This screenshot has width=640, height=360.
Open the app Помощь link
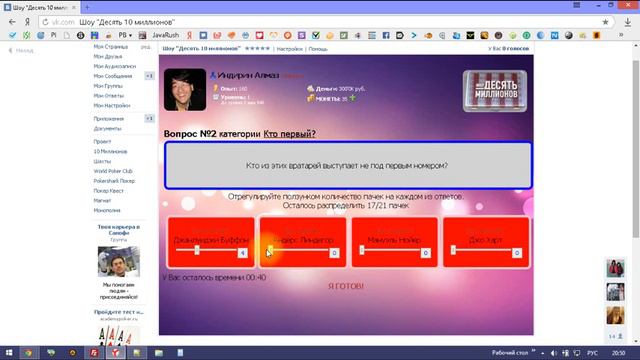(x=318, y=49)
